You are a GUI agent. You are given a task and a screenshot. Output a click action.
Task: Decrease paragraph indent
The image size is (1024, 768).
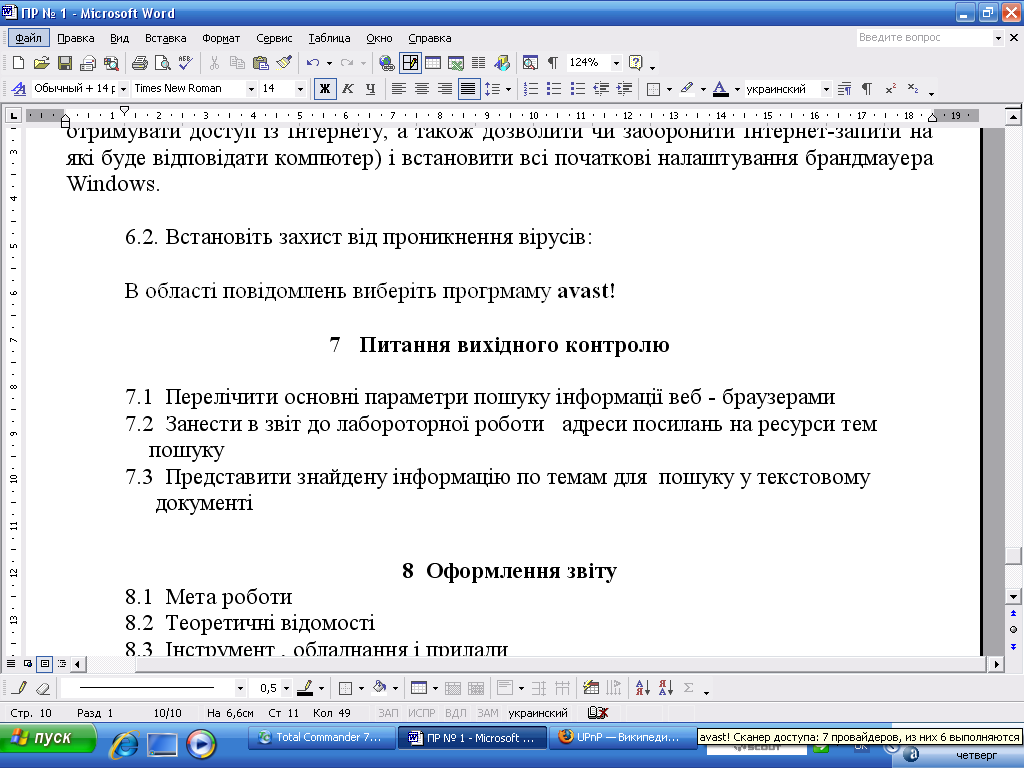coord(601,88)
